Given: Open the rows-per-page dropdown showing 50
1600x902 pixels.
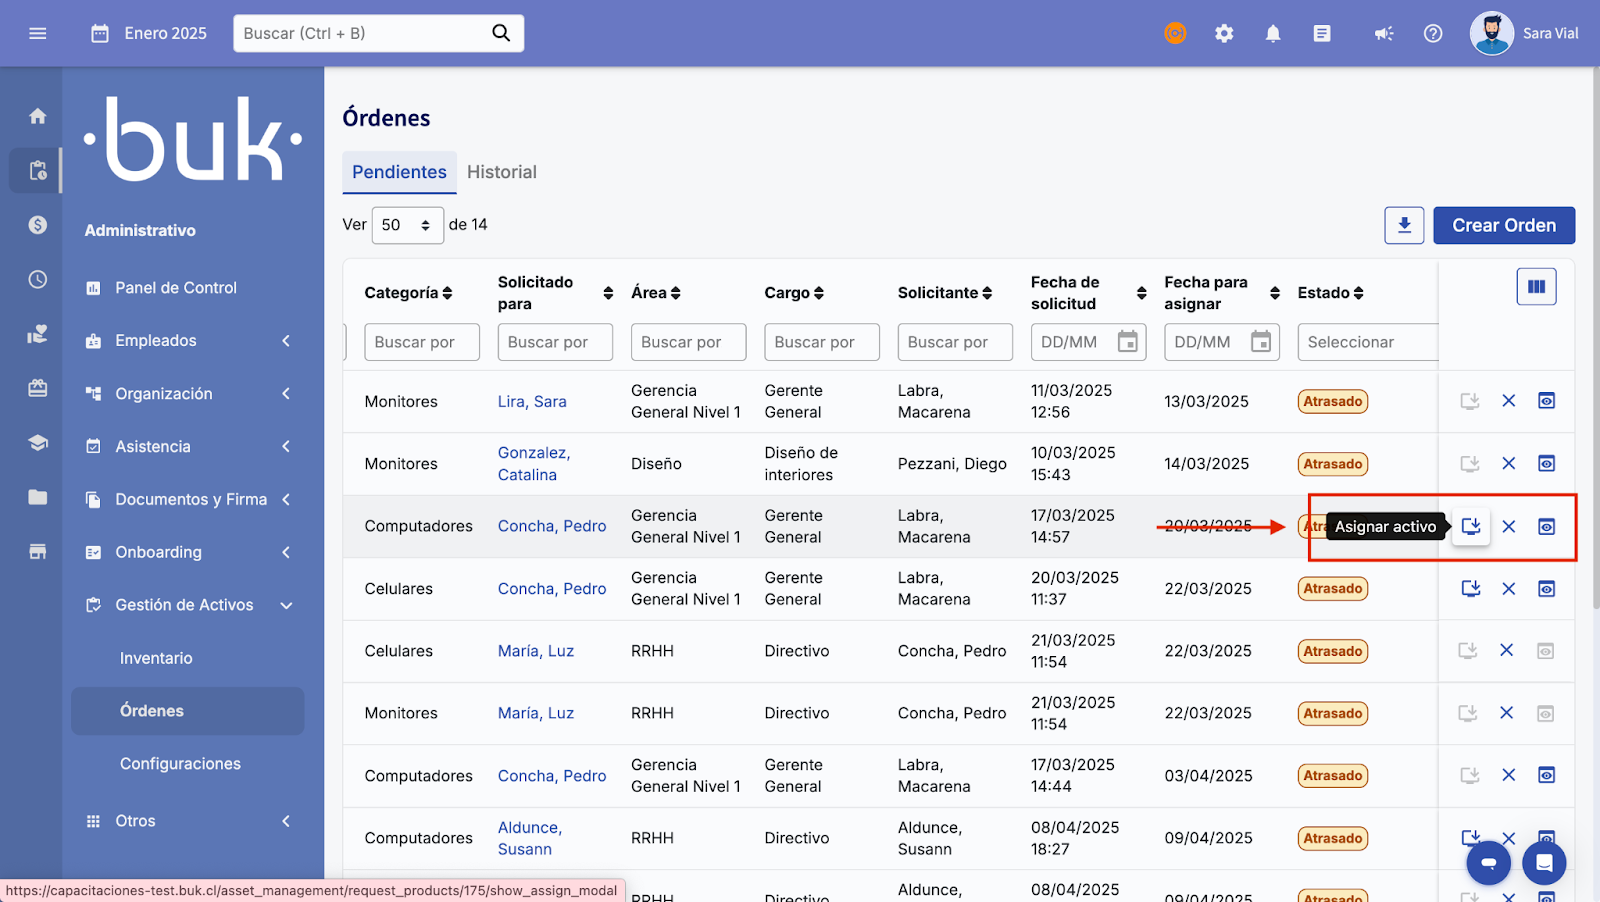Looking at the screenshot, I should click(407, 225).
